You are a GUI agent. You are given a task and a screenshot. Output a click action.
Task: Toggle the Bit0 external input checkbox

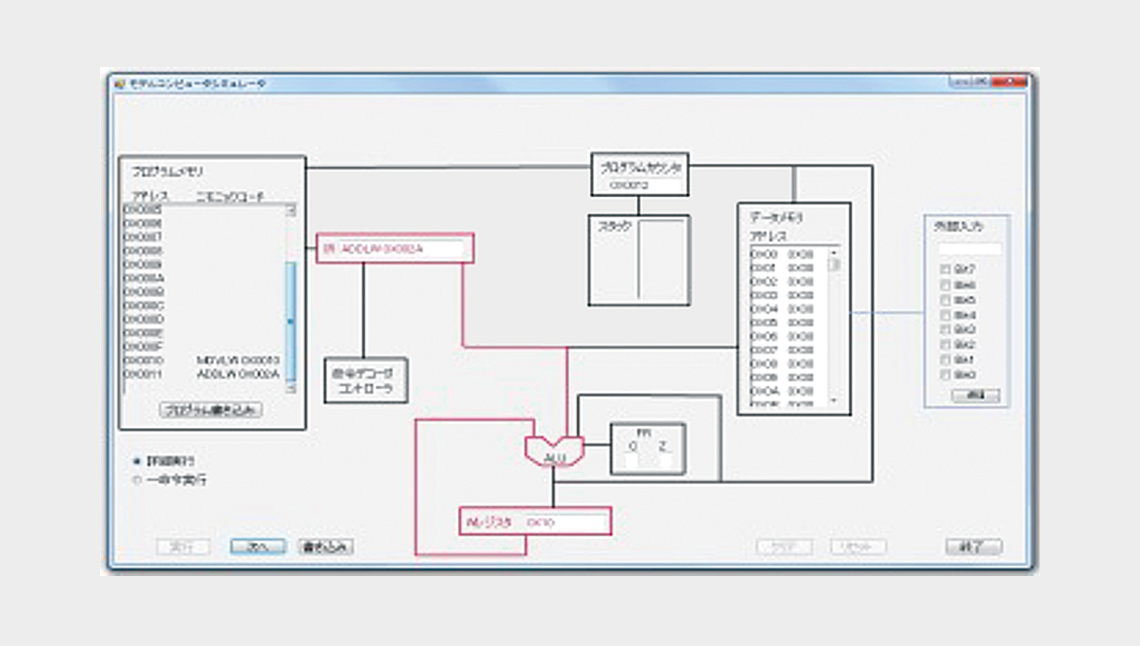click(945, 375)
